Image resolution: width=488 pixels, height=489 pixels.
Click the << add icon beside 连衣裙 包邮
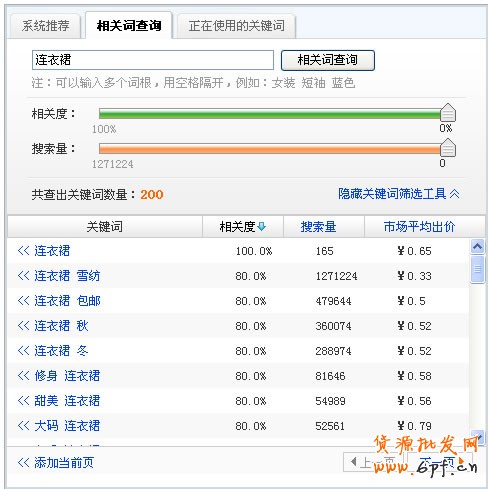pos(23,301)
